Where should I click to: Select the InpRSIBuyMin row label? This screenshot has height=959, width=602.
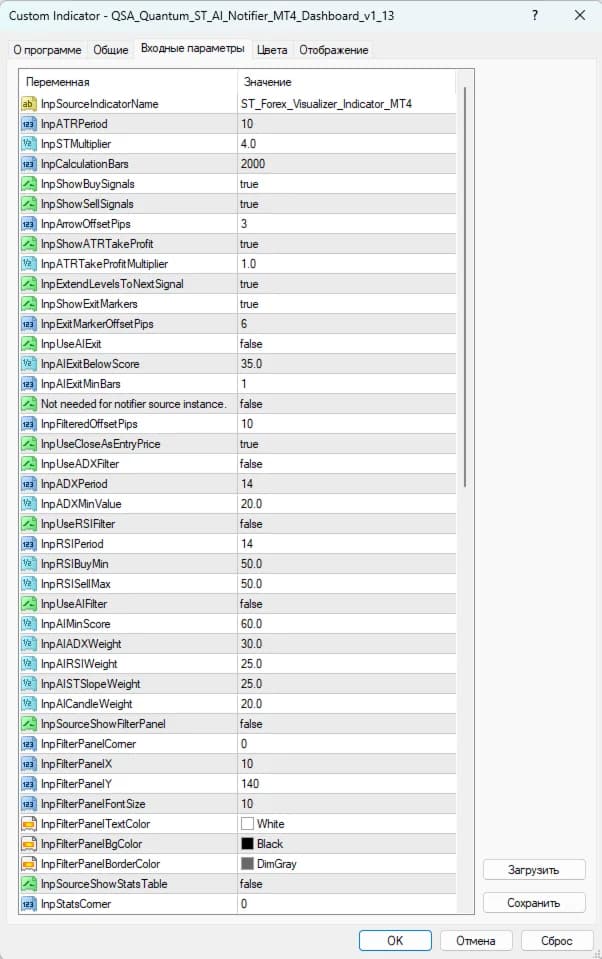pyautogui.click(x=74, y=564)
